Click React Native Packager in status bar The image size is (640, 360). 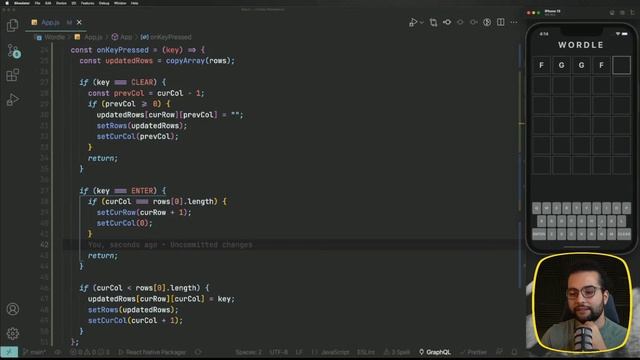pos(152,352)
